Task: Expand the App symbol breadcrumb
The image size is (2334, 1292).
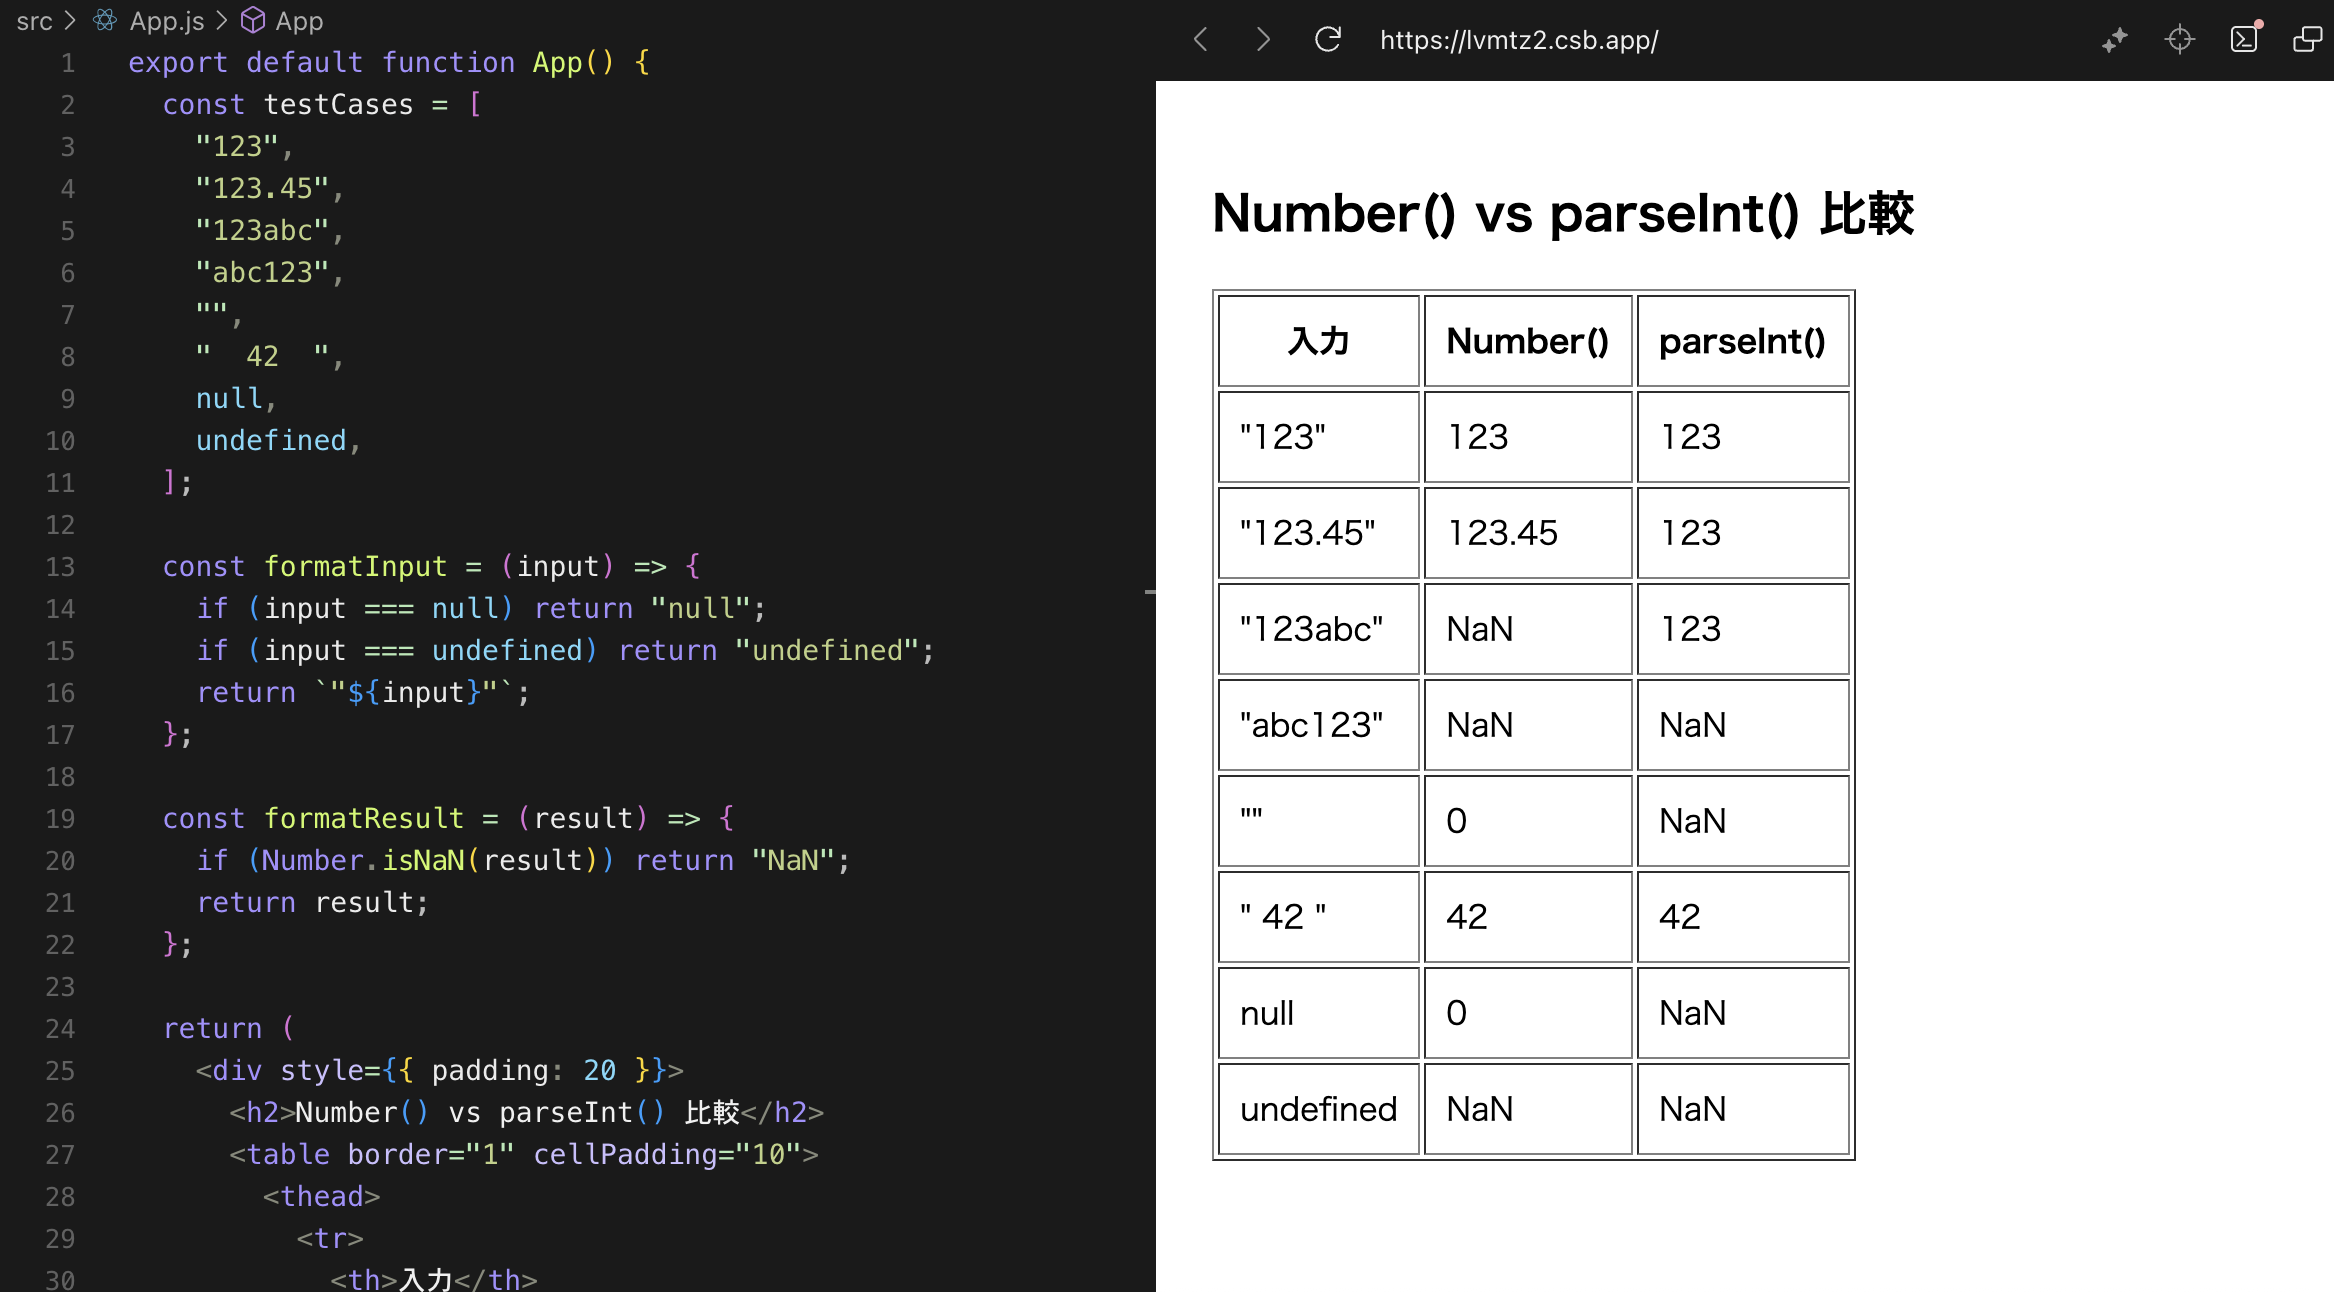Action: 299,20
